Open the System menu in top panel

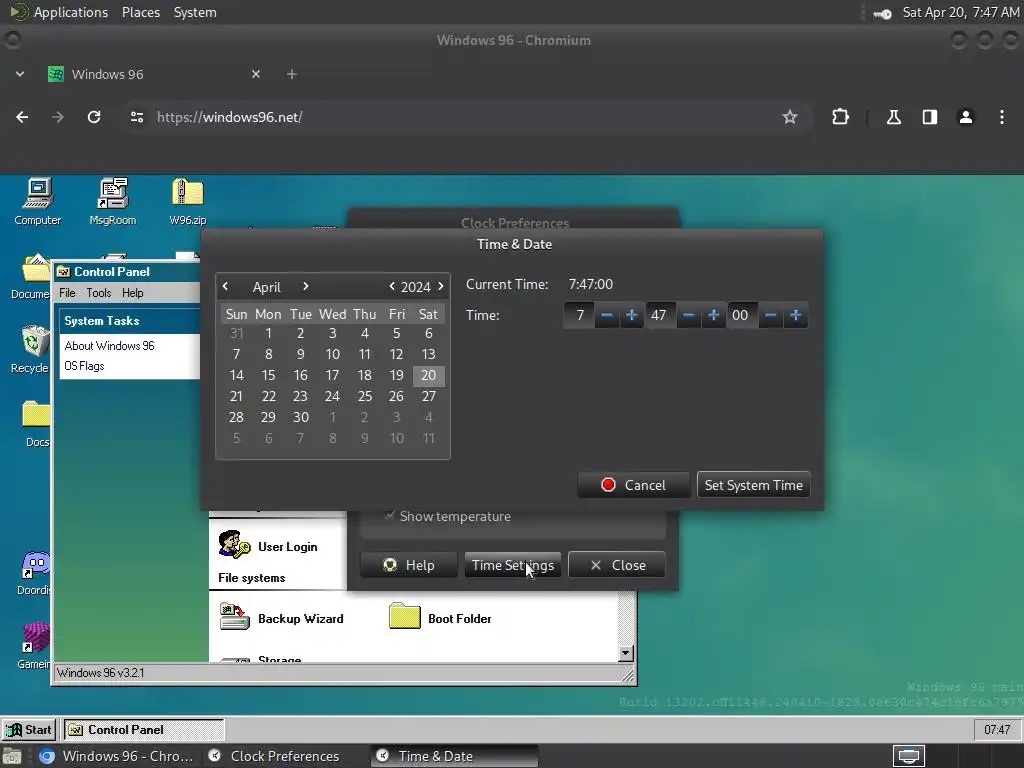click(195, 12)
